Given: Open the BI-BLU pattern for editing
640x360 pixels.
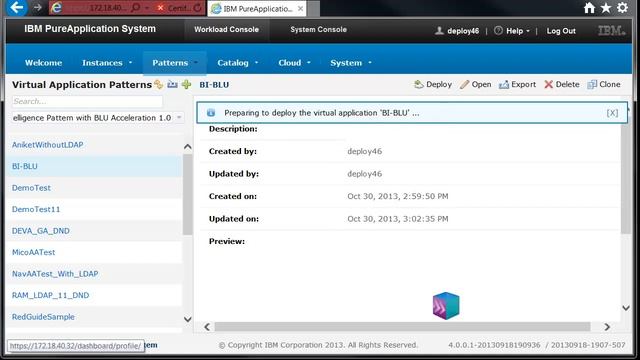Looking at the screenshot, I should 476,84.
